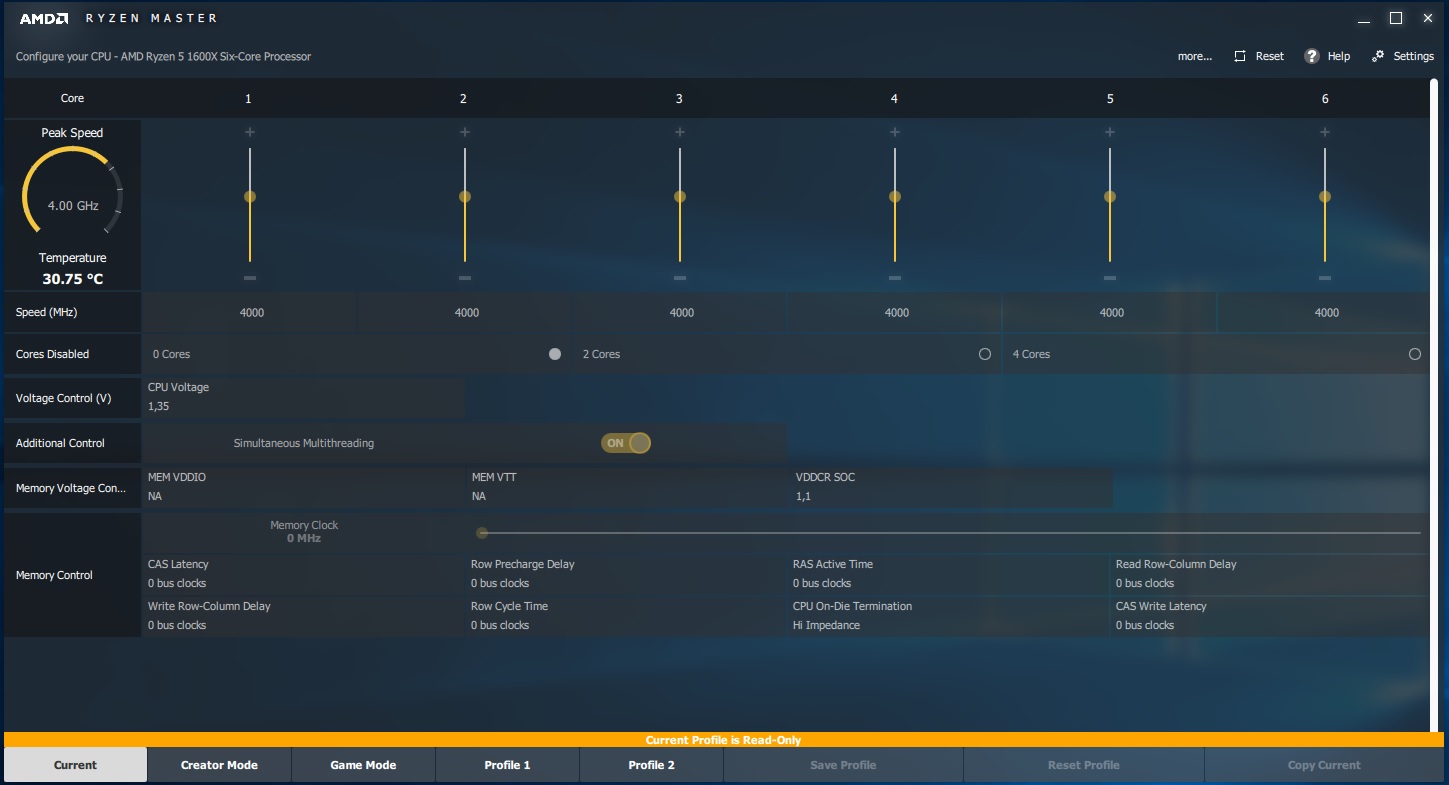Open Settings via gear icon

click(1378, 56)
